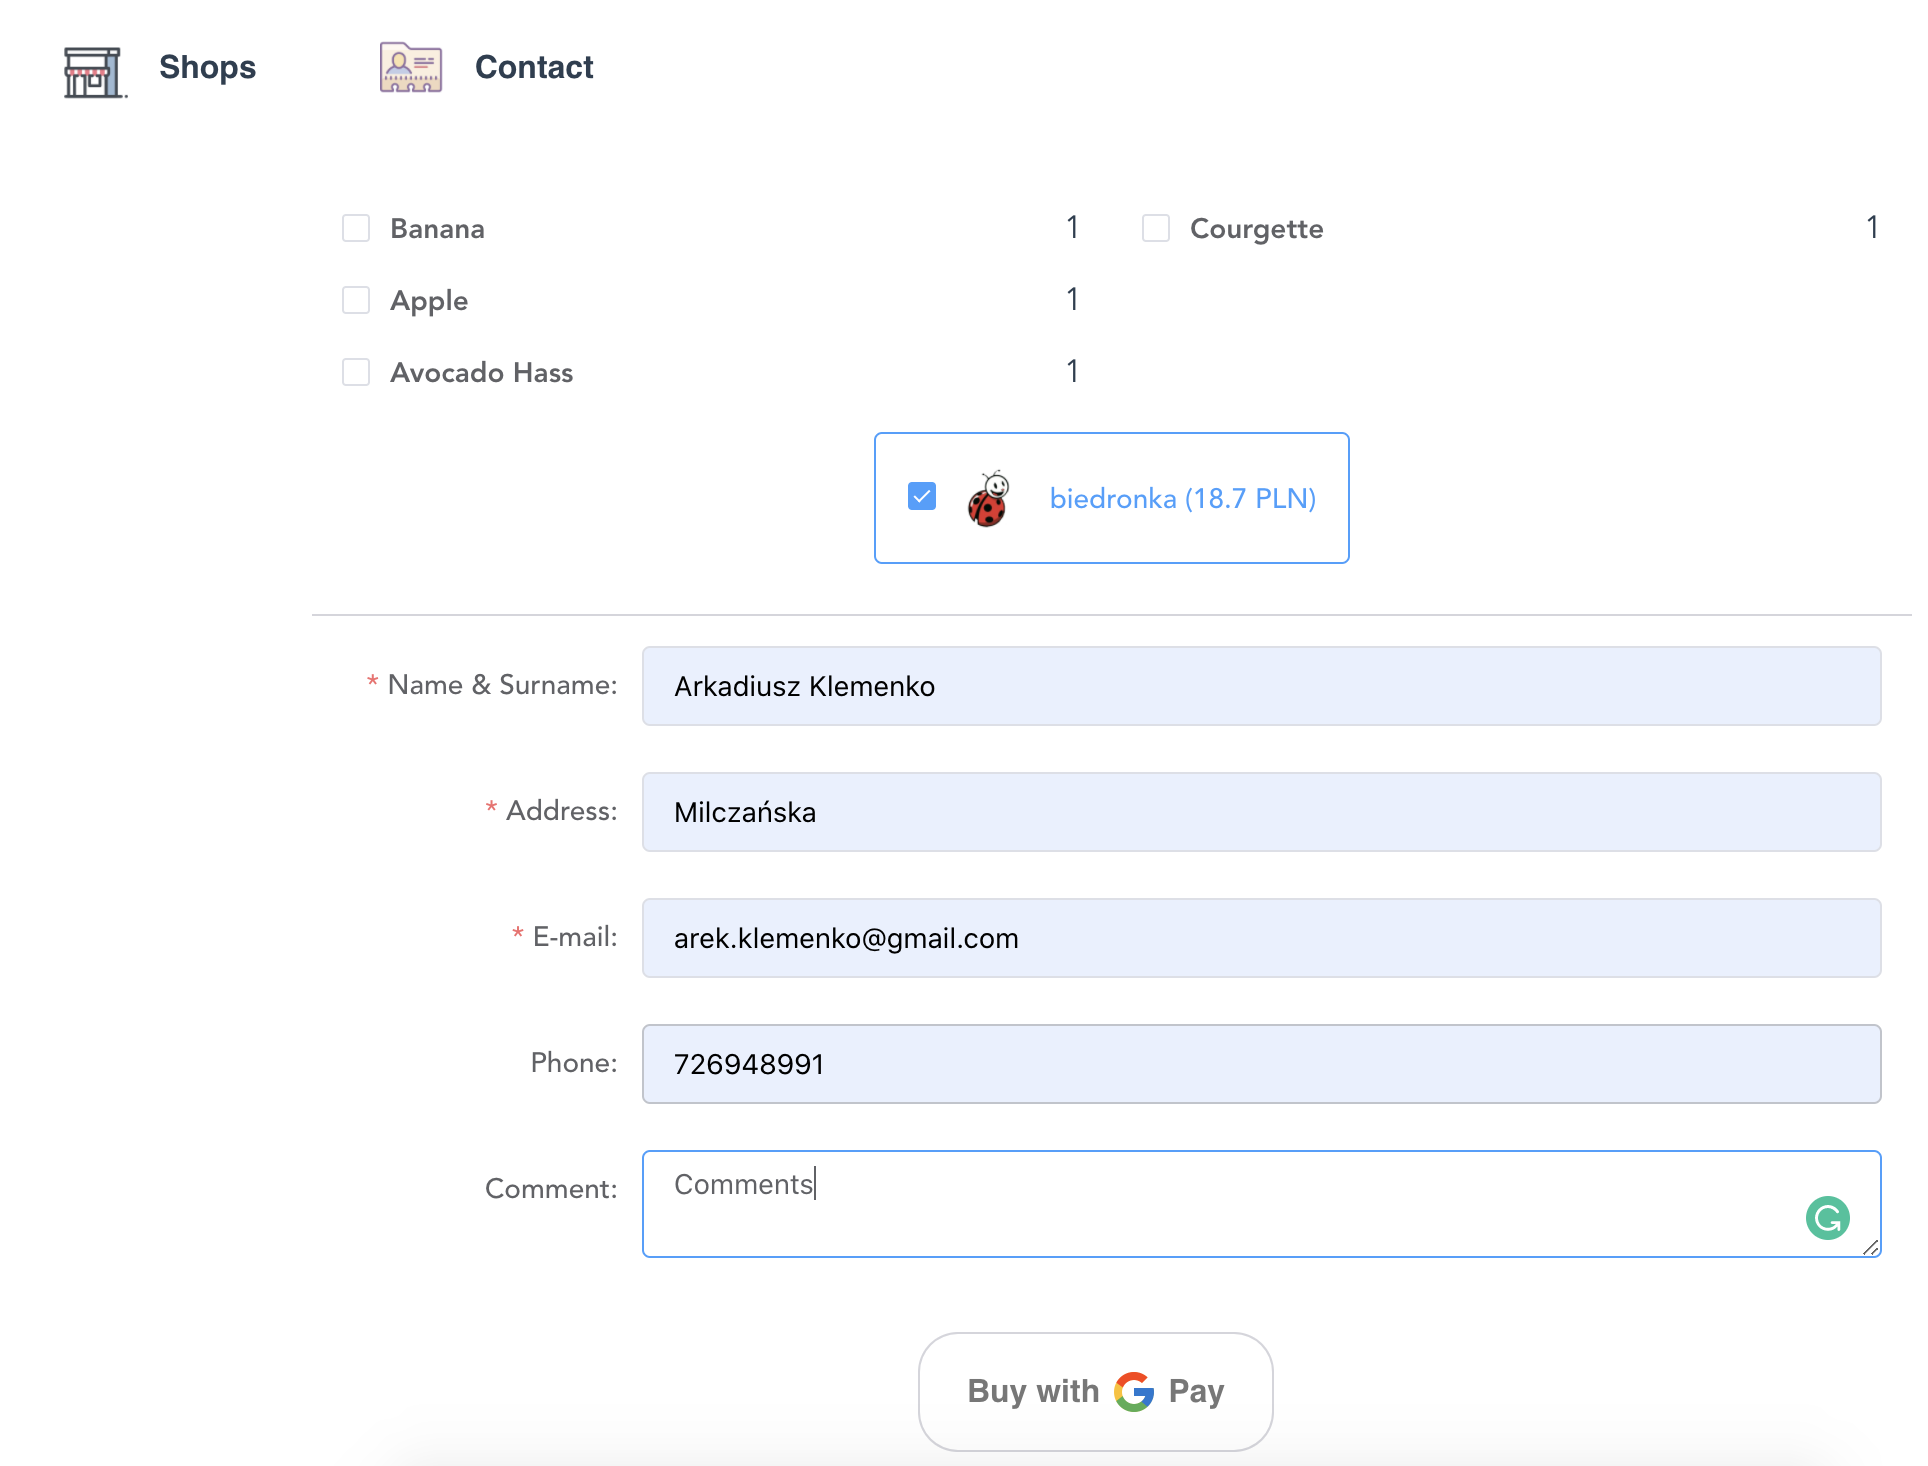Image resolution: width=1928 pixels, height=1466 pixels.
Task: Click the biedronka ladybug logo
Action: point(988,499)
